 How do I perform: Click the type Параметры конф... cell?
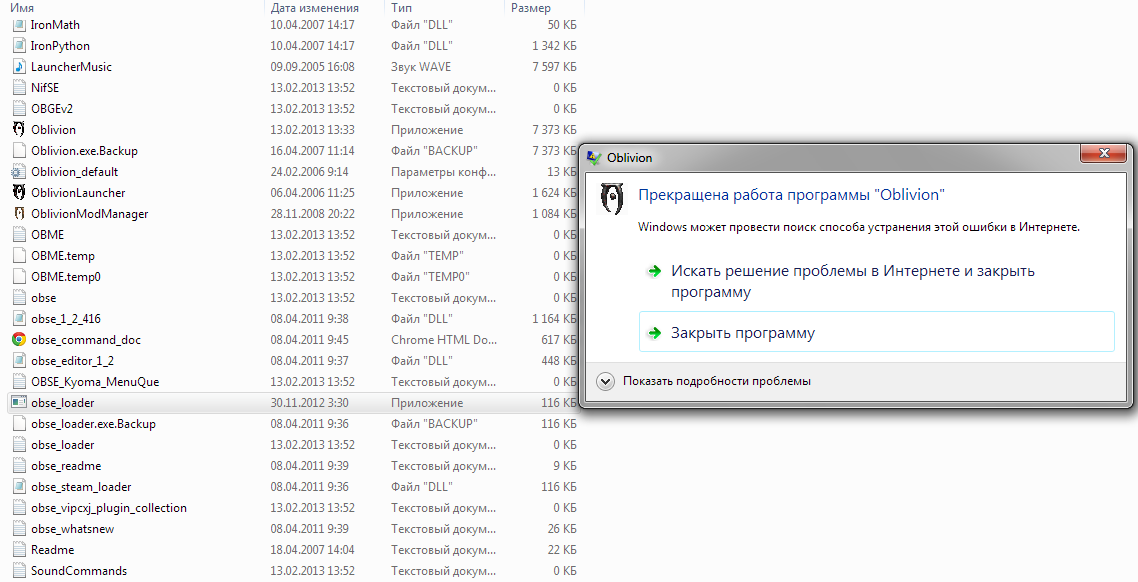coord(443,171)
